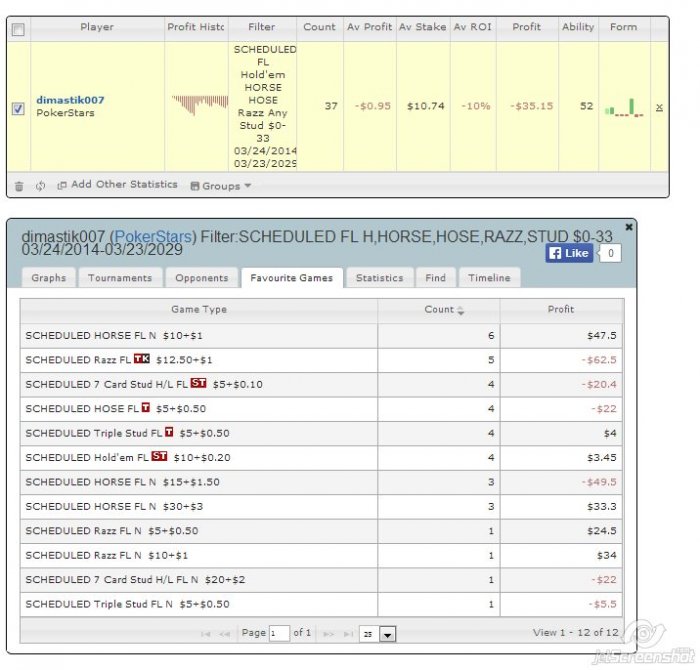This screenshot has width=700, height=670.
Task: Select SCHEDULED Razz FL N $5+$0.50 row
Action: pos(321,531)
